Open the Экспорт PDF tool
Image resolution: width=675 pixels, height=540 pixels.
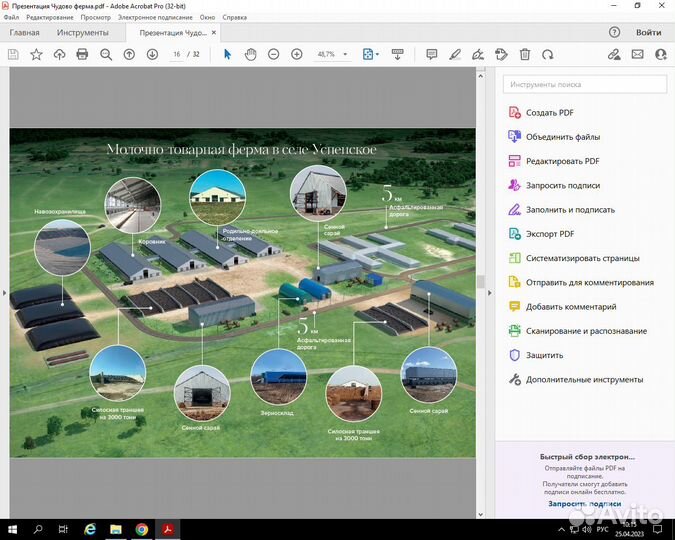(550, 234)
